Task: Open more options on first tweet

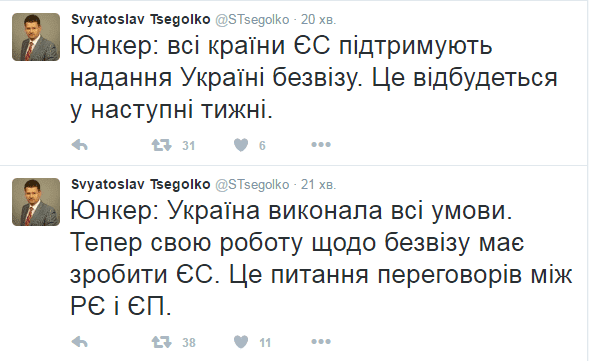Action: (321, 145)
